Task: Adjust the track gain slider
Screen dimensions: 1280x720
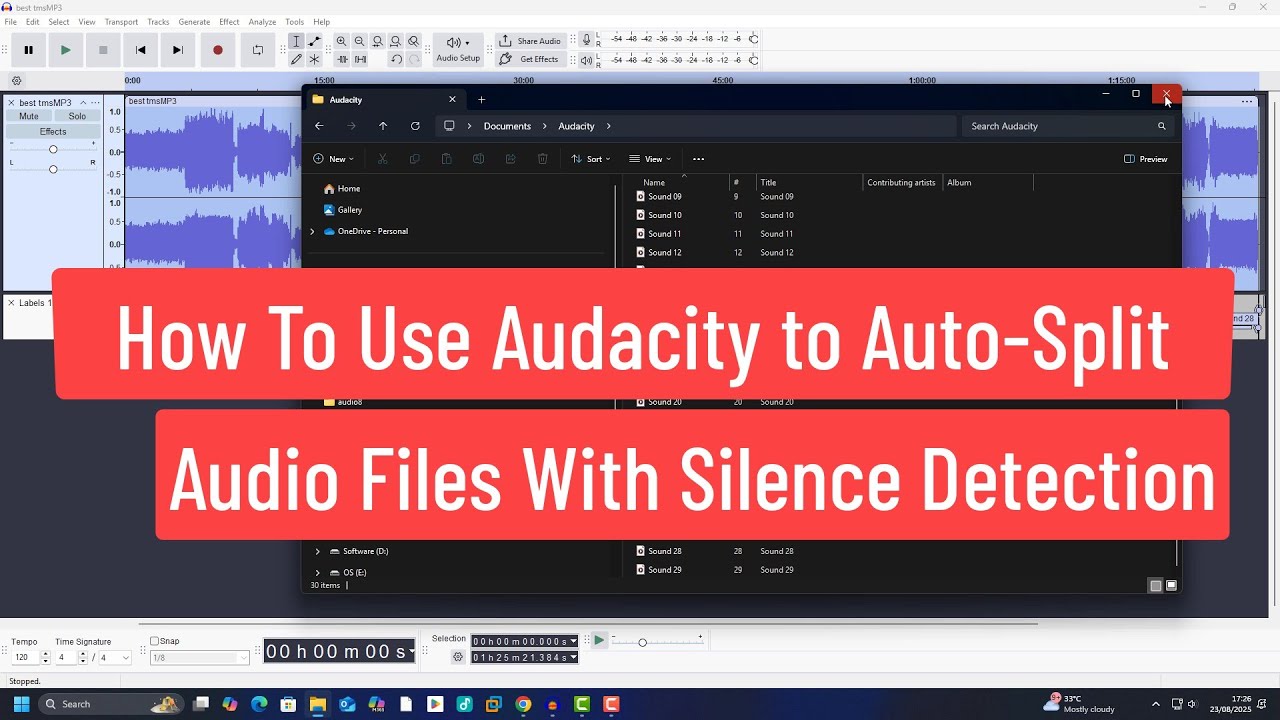Action: coord(53,149)
